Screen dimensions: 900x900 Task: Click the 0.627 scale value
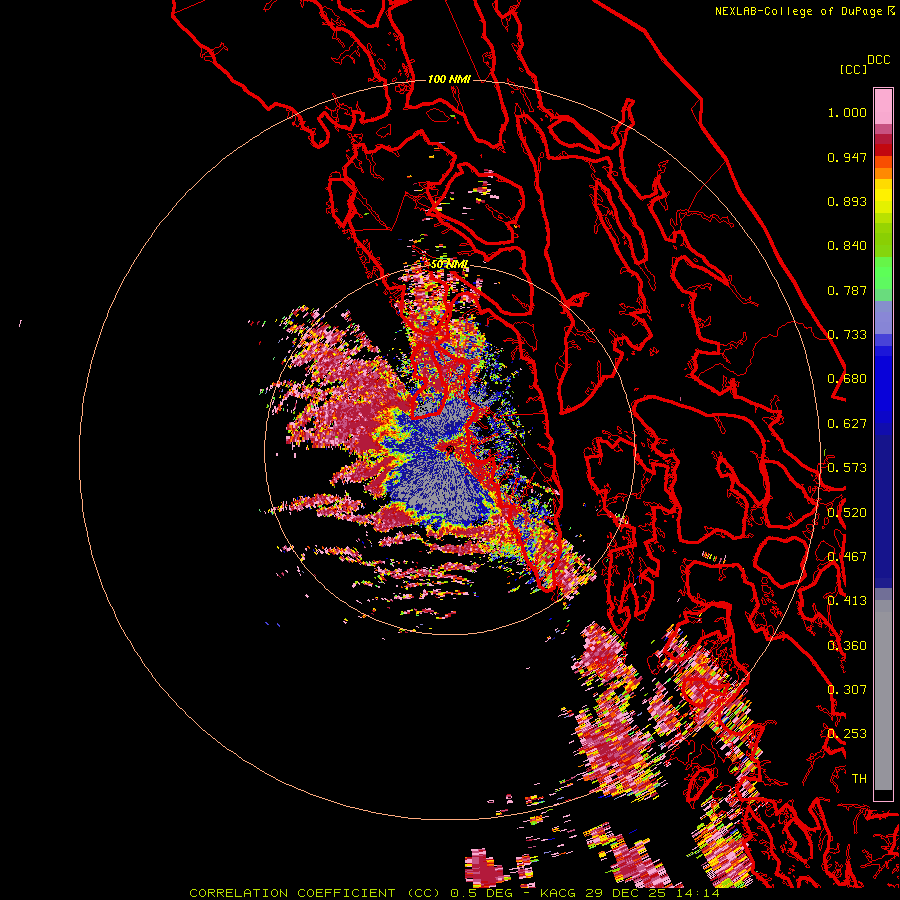coord(847,424)
